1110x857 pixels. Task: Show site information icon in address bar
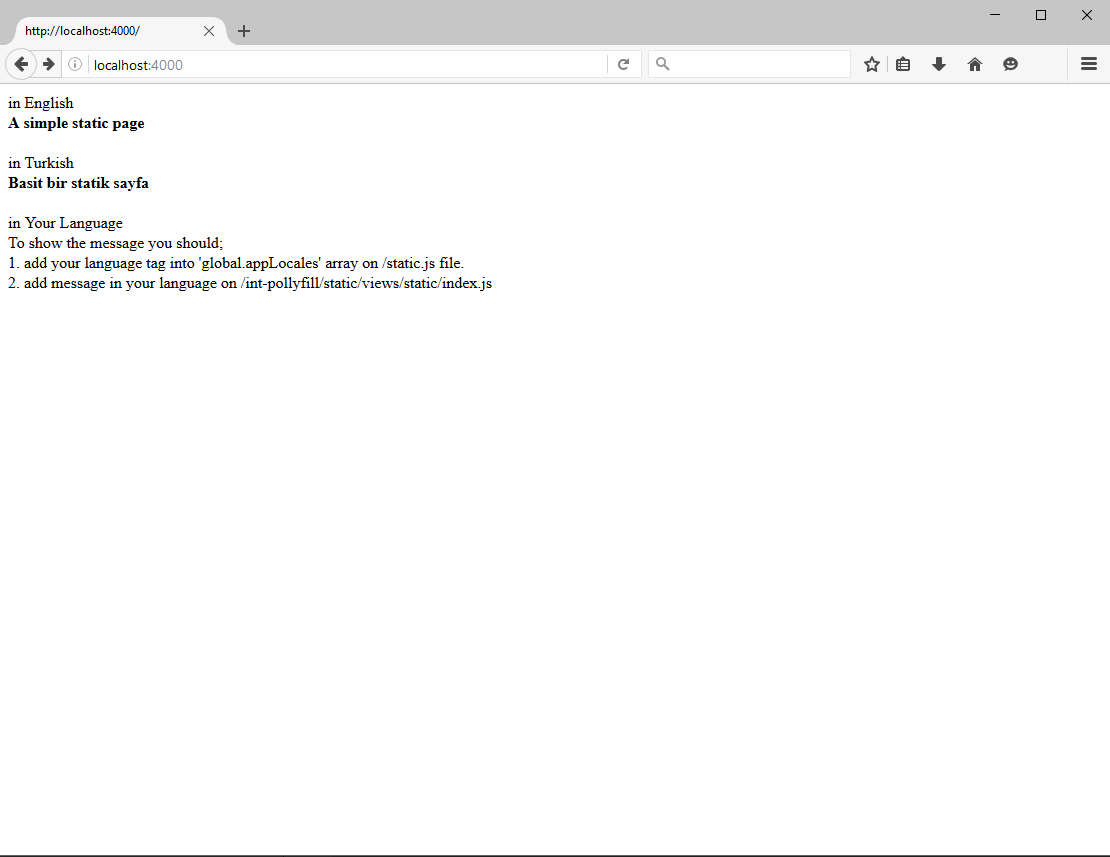click(74, 64)
